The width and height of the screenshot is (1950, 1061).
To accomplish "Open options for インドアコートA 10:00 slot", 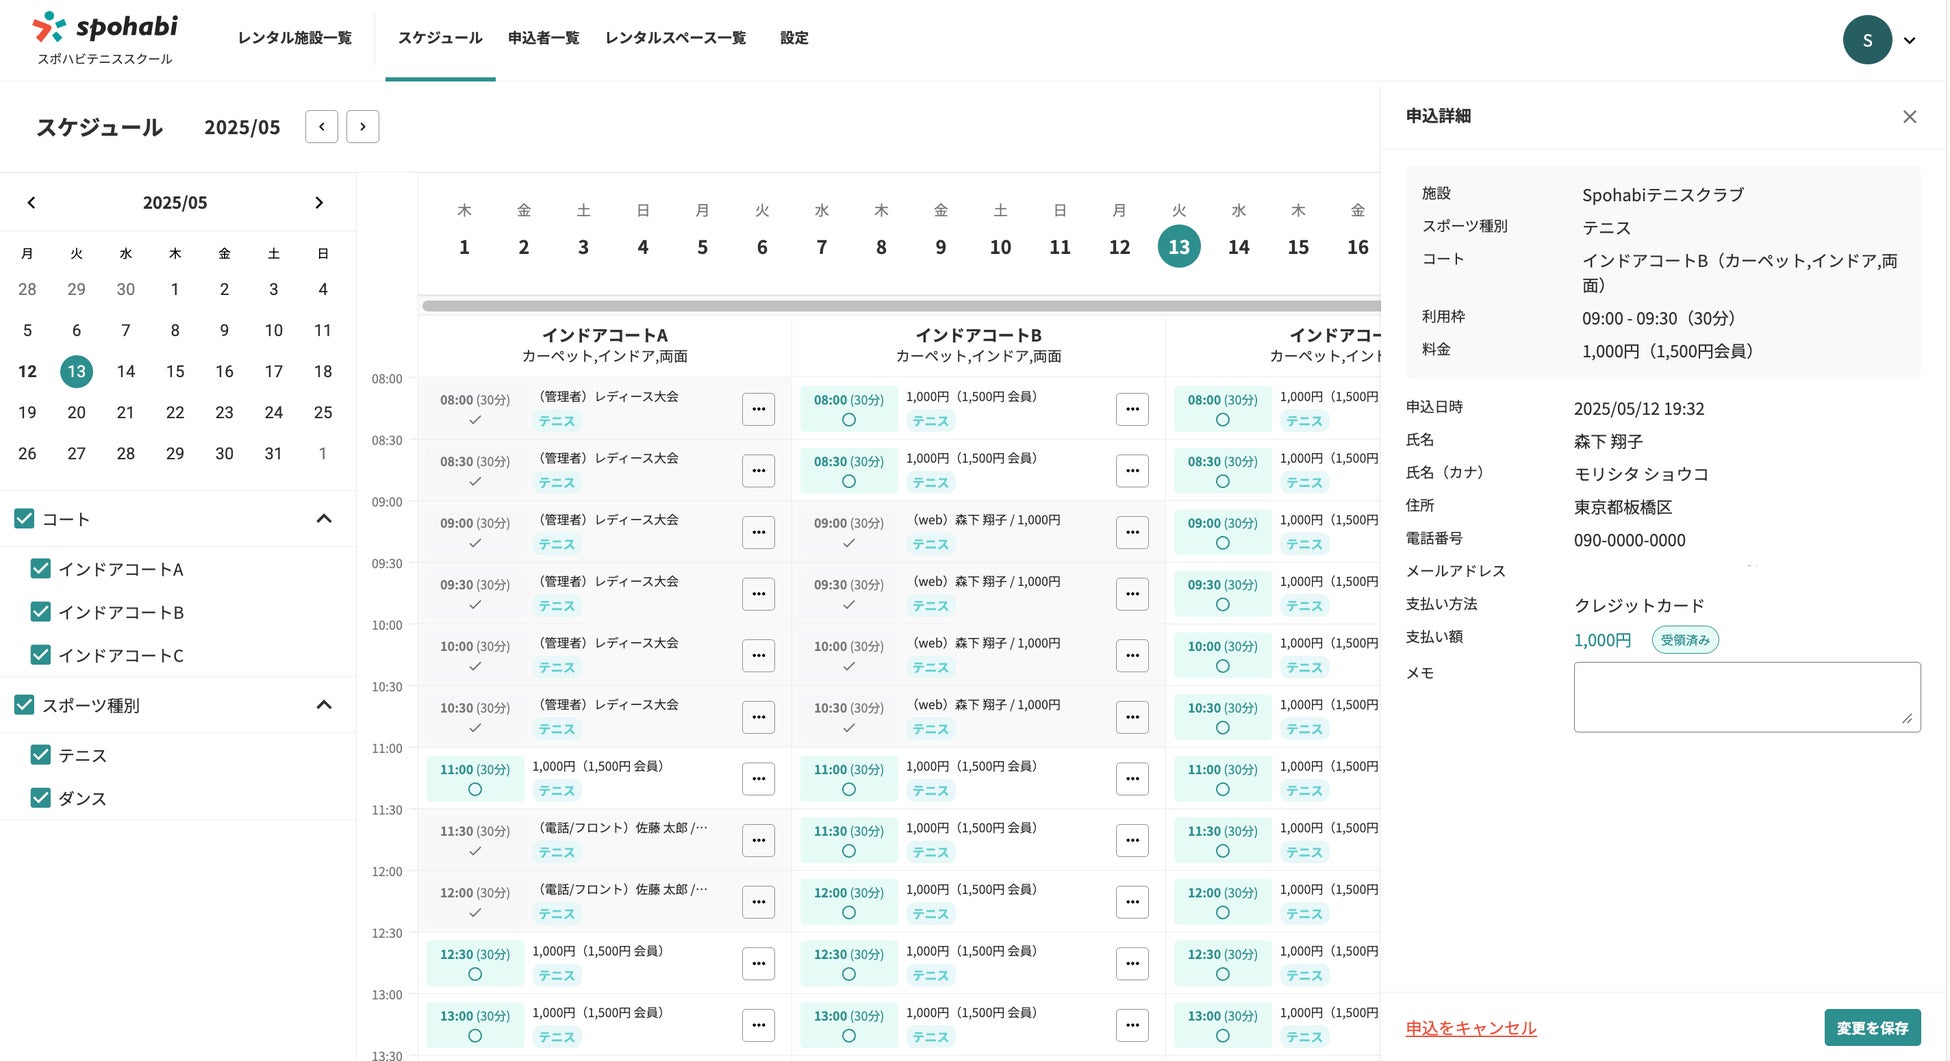I will pyautogui.click(x=758, y=656).
